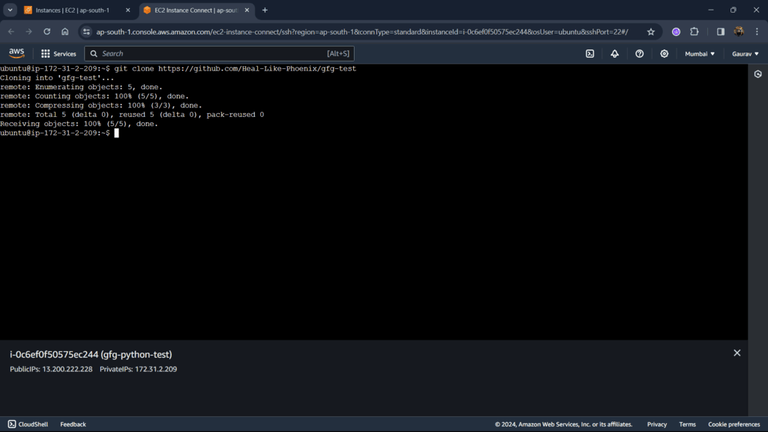
Task: Toggle the browser side panel
Action: pyautogui.click(x=720, y=32)
